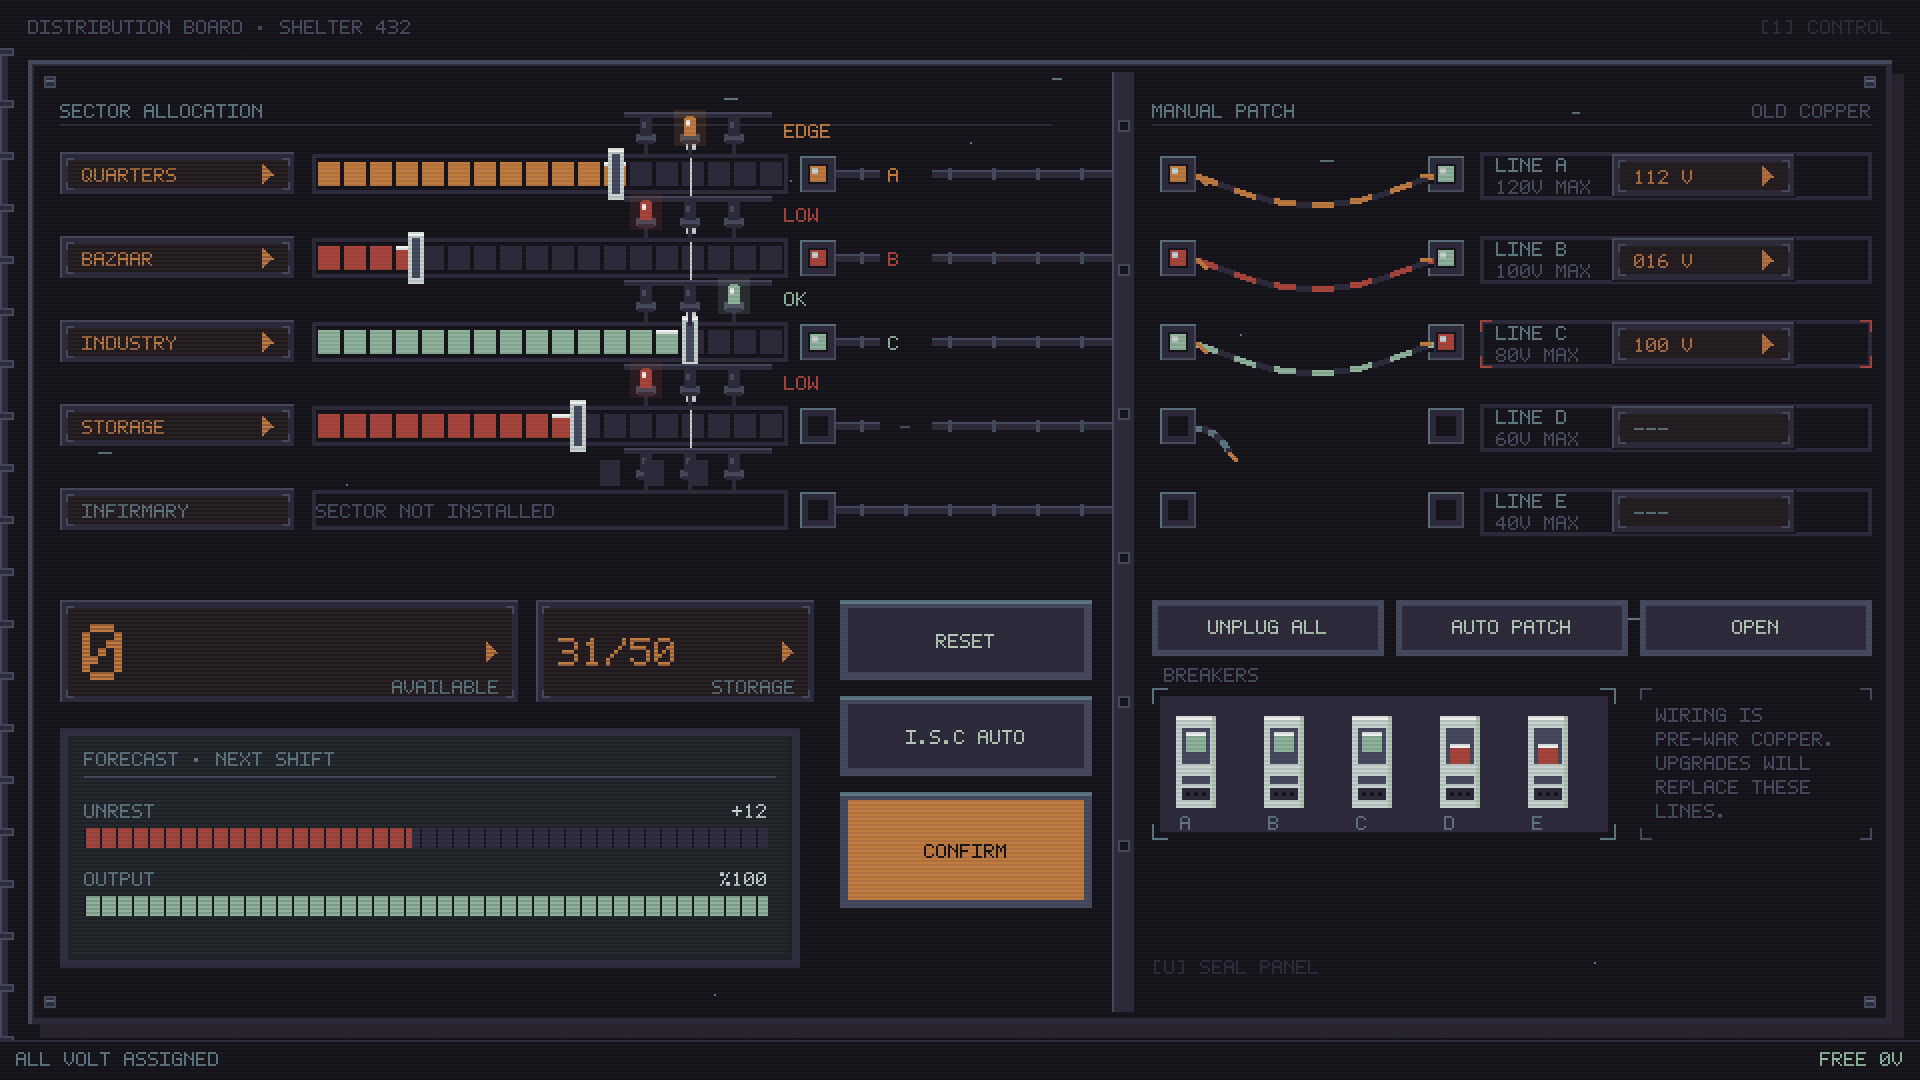This screenshot has height=1080, width=1920.
Task: Click the empty Storage row output socket
Action: coord(817,427)
